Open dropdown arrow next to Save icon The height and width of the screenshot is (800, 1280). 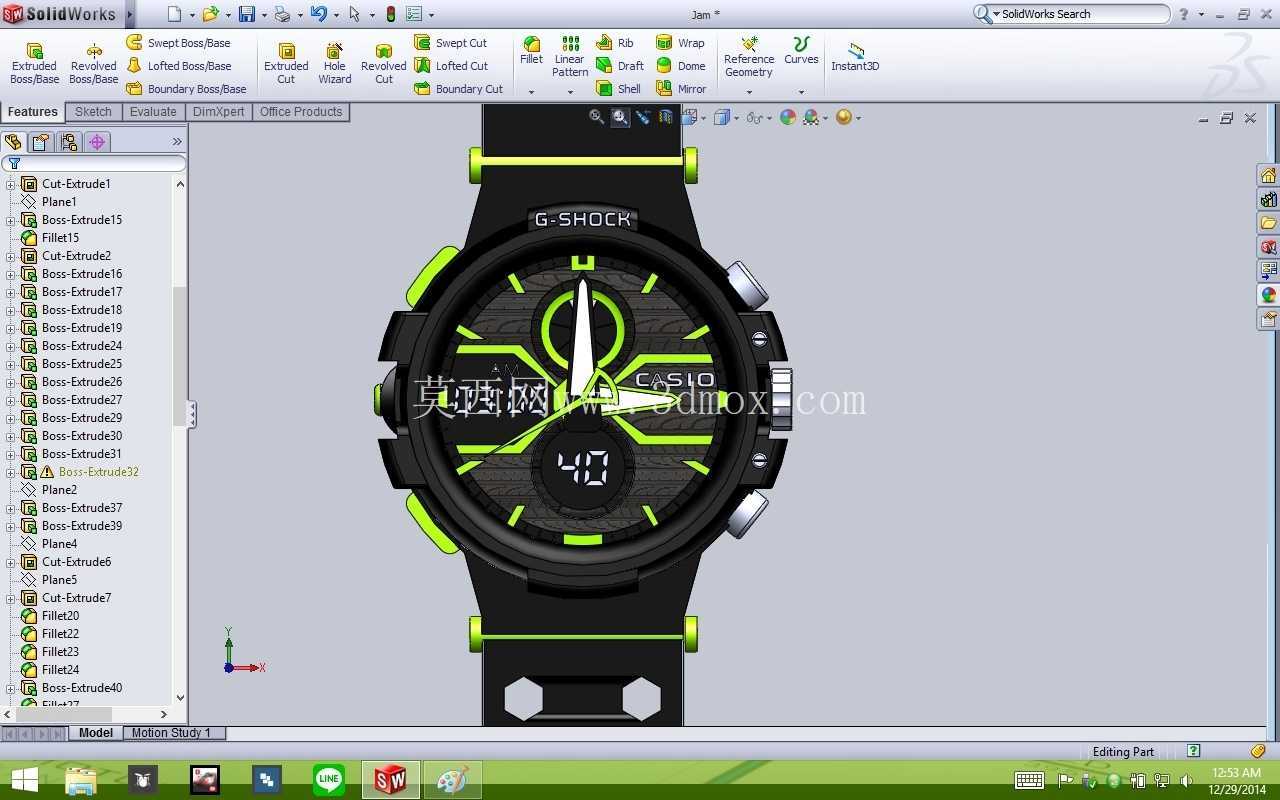[x=264, y=15]
